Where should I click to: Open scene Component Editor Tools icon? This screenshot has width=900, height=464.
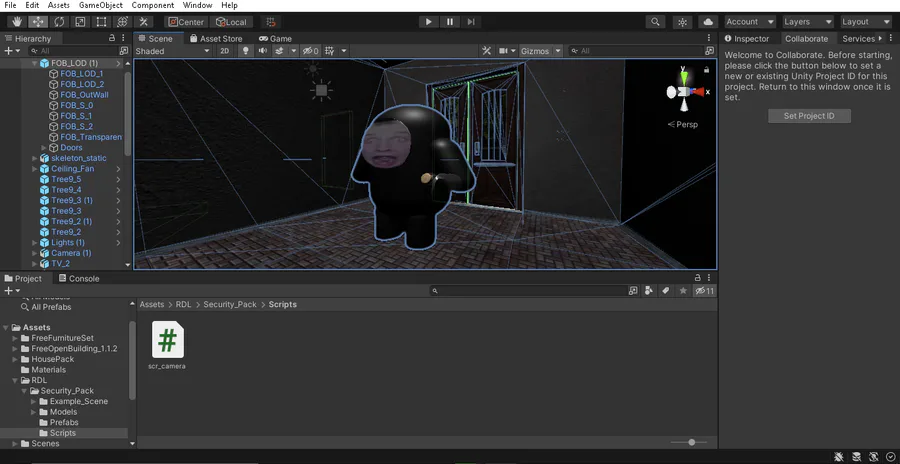point(486,51)
